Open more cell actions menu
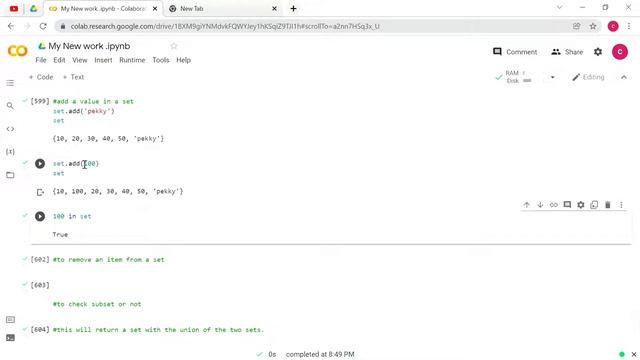Image resolution: width=640 pixels, height=360 pixels. [x=621, y=205]
